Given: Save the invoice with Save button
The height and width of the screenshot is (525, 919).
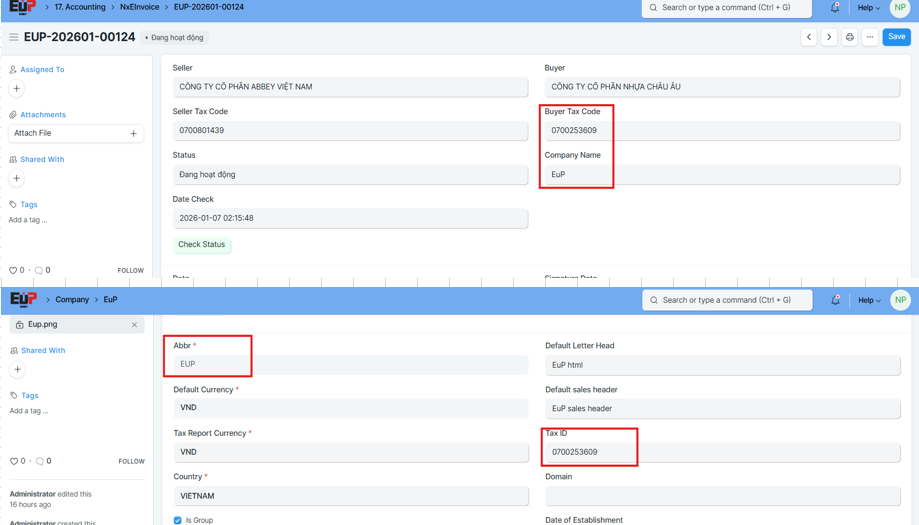Looking at the screenshot, I should click(896, 37).
